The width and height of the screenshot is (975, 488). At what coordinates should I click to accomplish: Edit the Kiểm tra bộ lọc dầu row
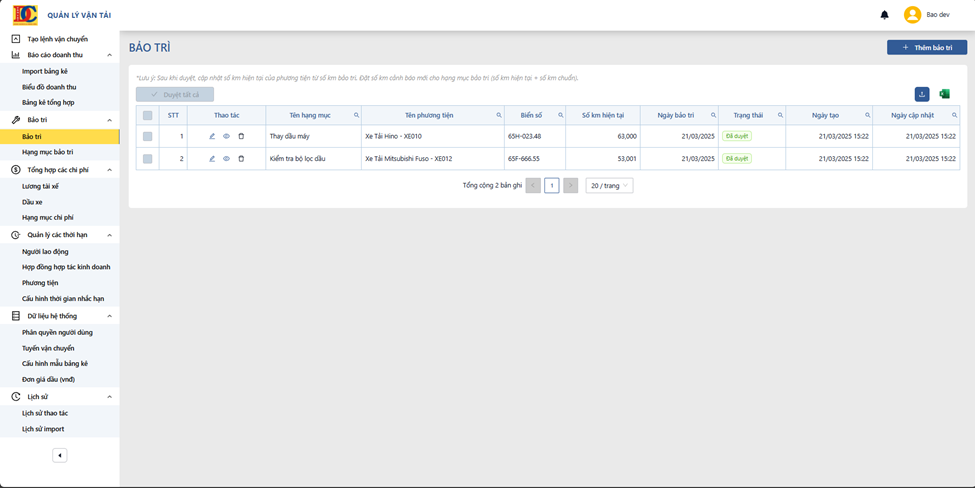(x=212, y=159)
